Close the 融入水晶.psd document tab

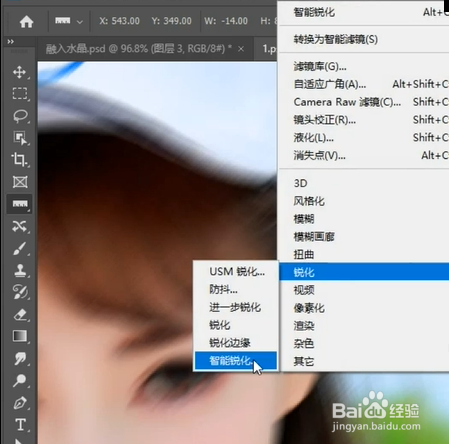241,49
